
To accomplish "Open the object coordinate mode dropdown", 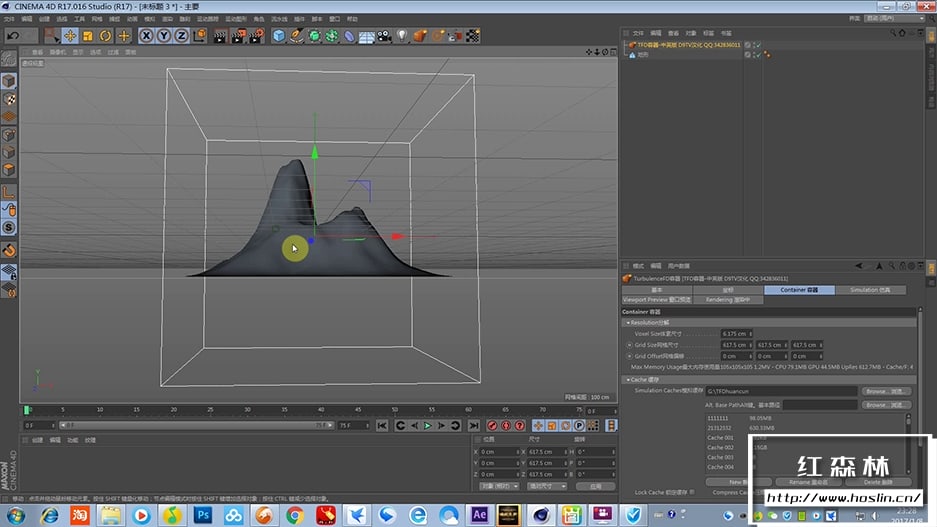I will click(499, 486).
